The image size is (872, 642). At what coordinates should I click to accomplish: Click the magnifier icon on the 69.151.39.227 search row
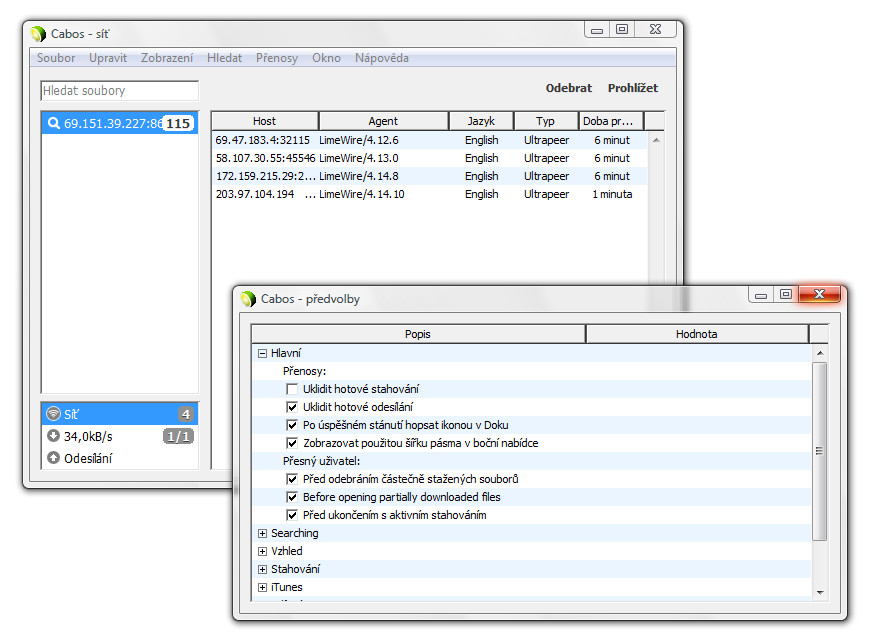pyautogui.click(x=53, y=123)
